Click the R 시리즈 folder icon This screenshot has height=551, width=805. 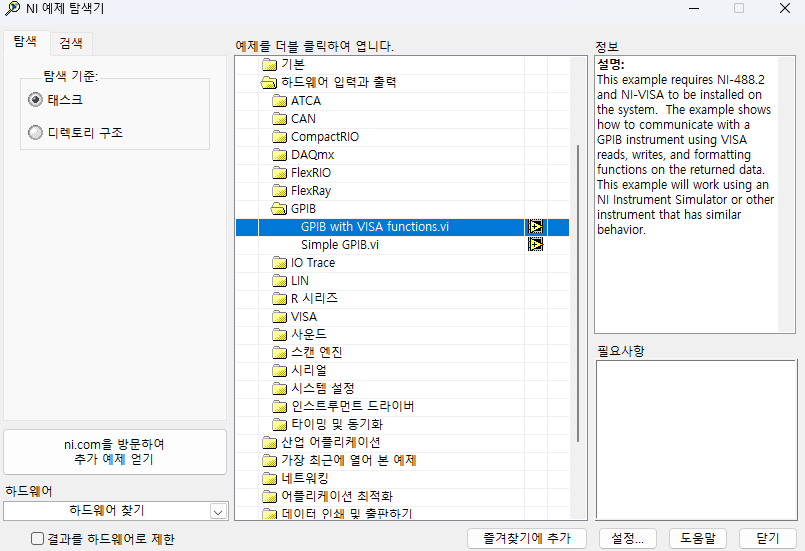[279, 299]
